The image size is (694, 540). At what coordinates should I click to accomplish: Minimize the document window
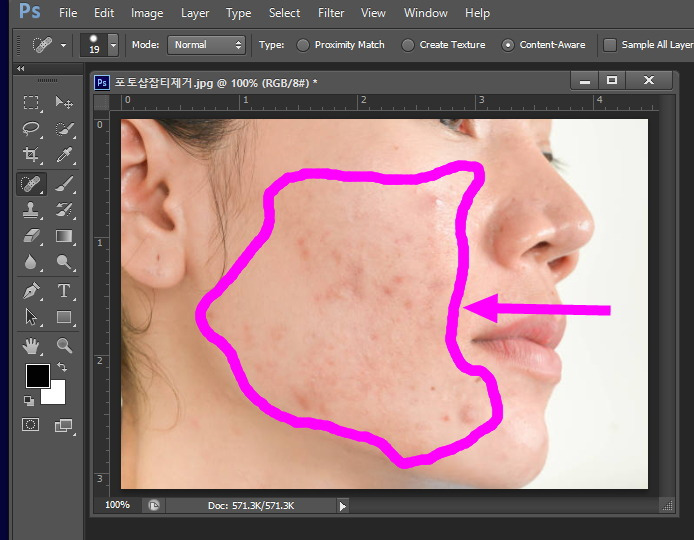click(585, 81)
